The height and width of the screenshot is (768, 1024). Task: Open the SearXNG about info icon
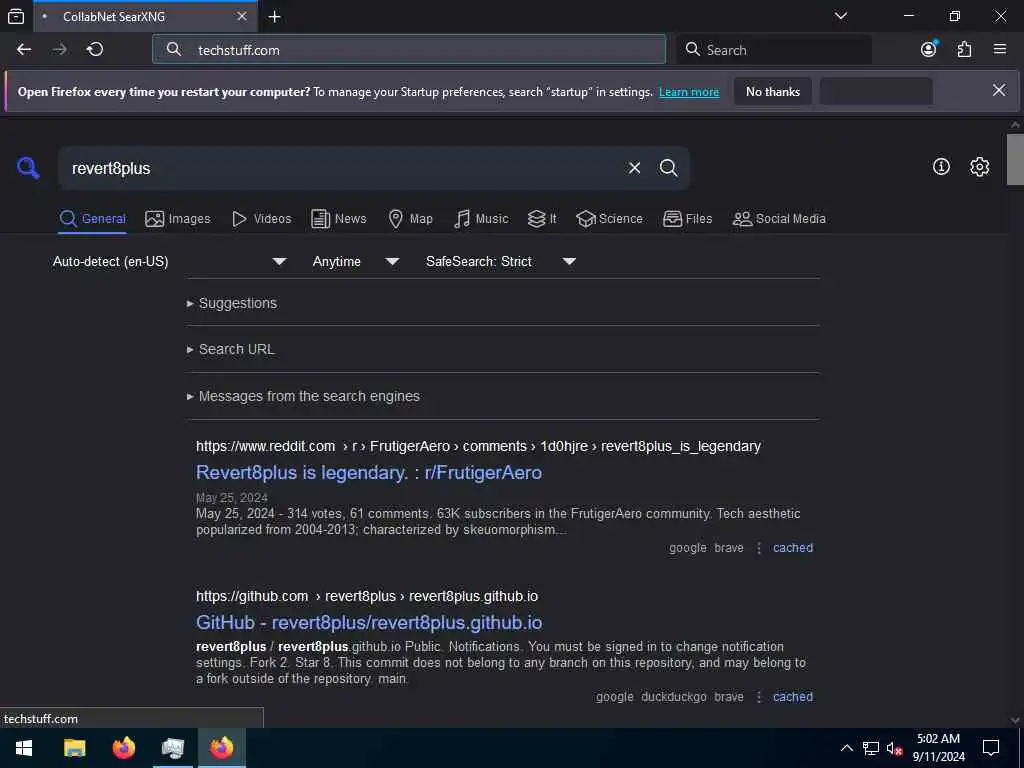tap(941, 167)
